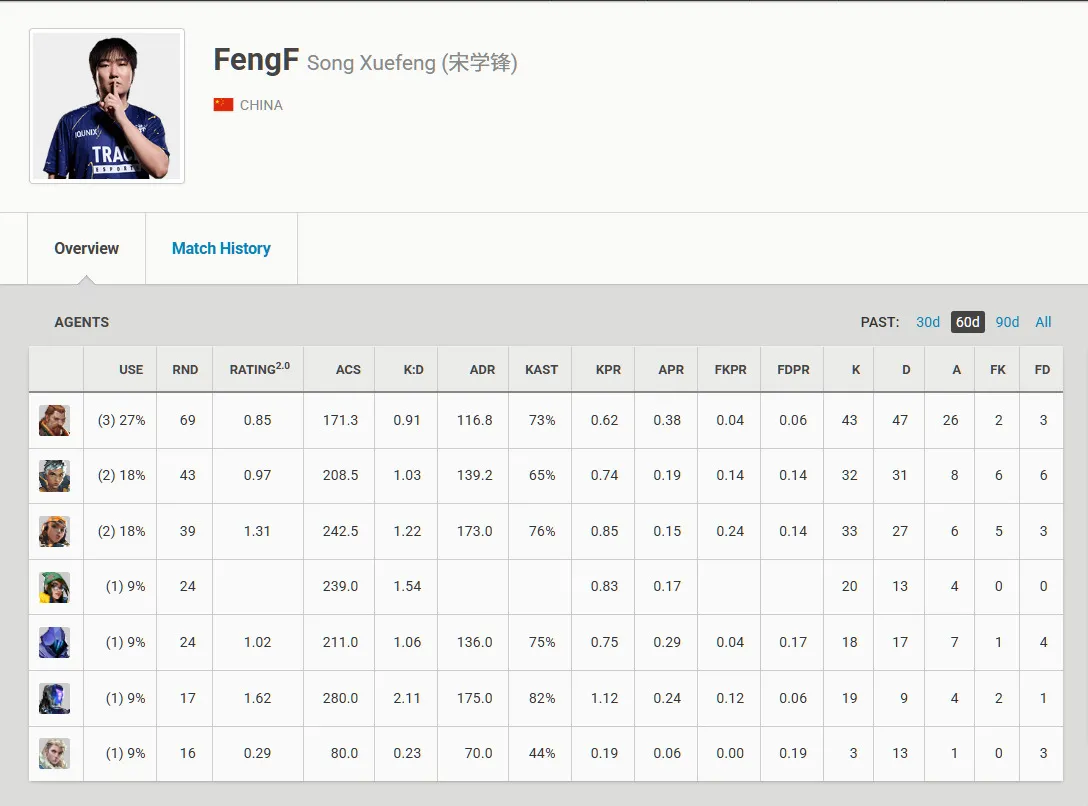The image size is (1088, 806).
Task: Select the Overview tab
Action: pos(87,248)
